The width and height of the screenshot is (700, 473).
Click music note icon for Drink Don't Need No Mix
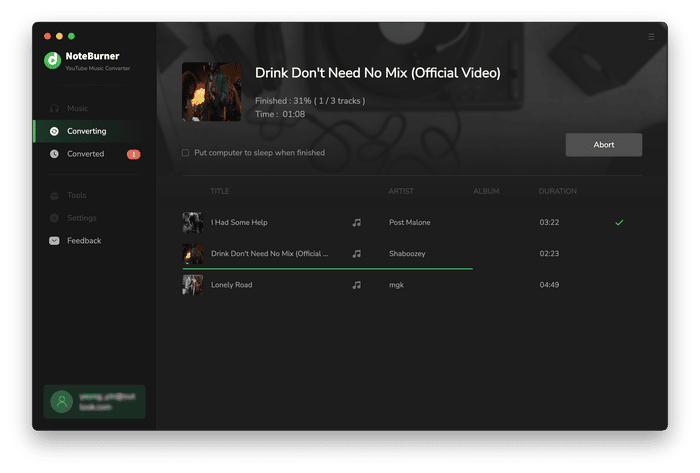(x=356, y=253)
